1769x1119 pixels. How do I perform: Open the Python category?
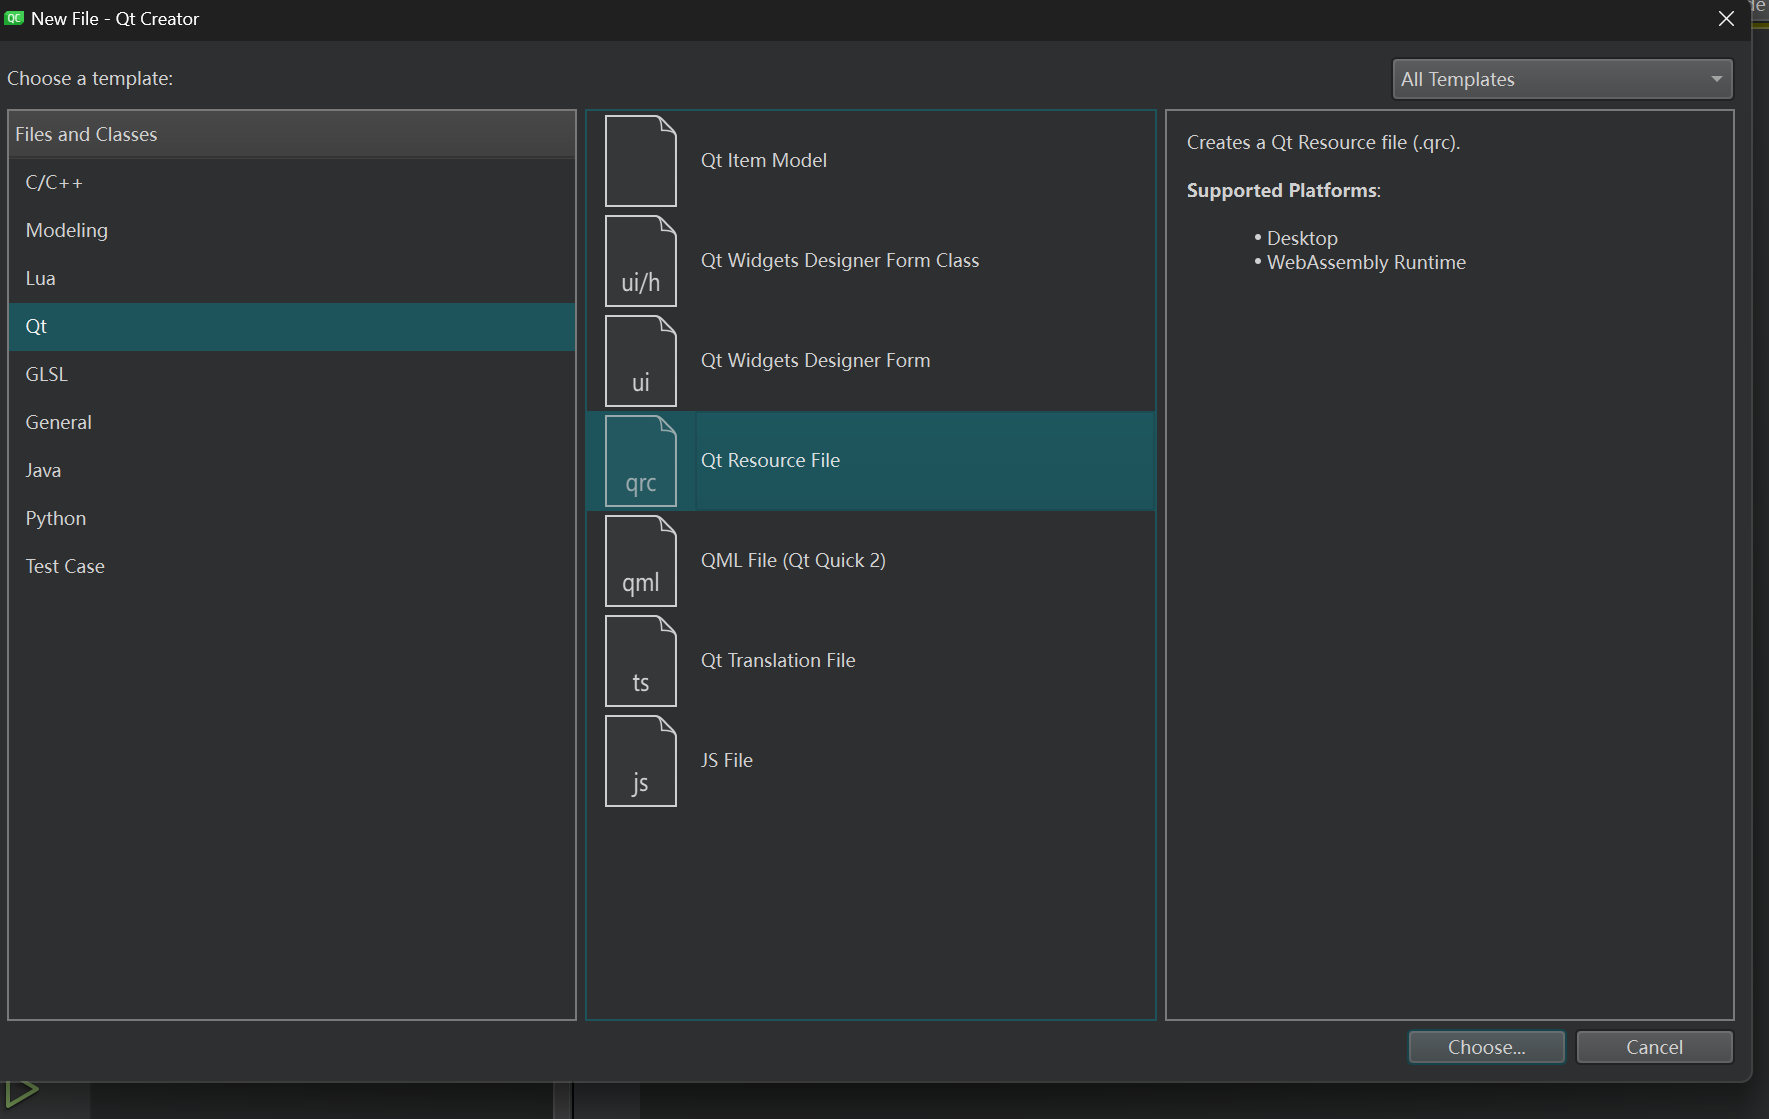[x=56, y=519]
